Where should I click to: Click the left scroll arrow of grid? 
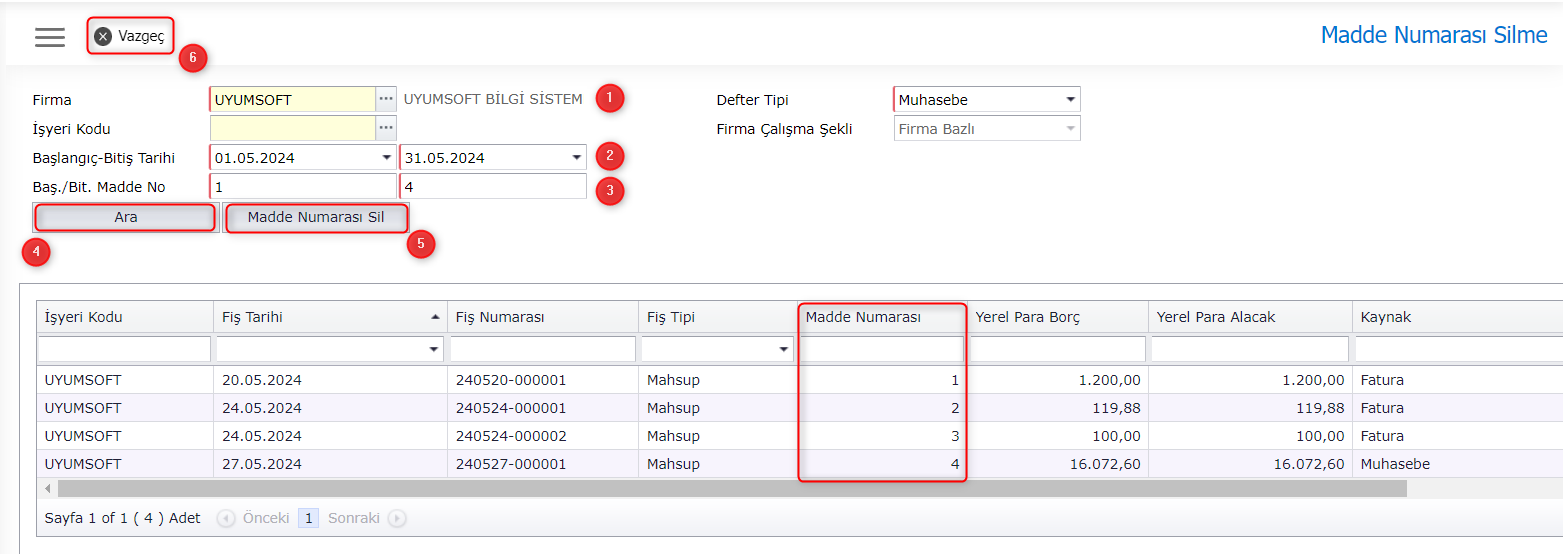(x=47, y=488)
